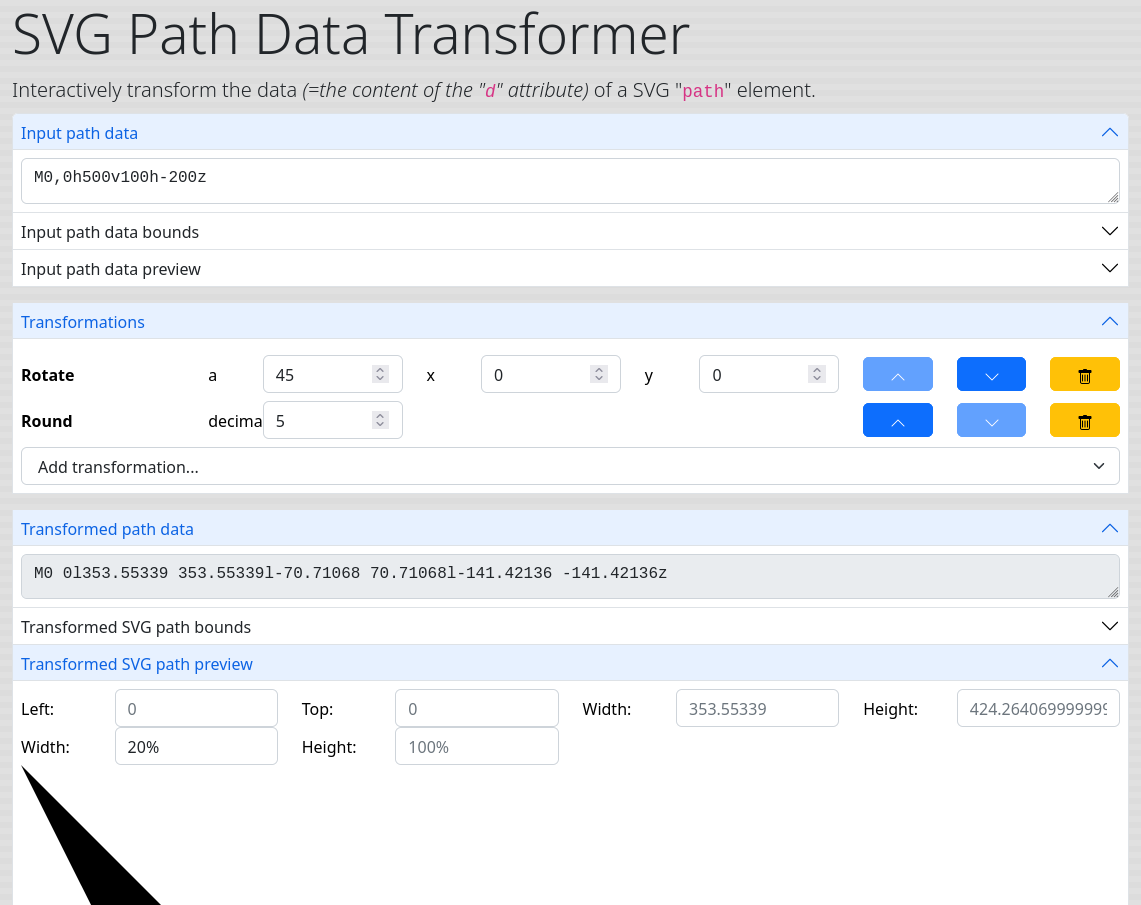The width and height of the screenshot is (1141, 905).
Task: Open the Add transformation dropdown
Action: 570,466
